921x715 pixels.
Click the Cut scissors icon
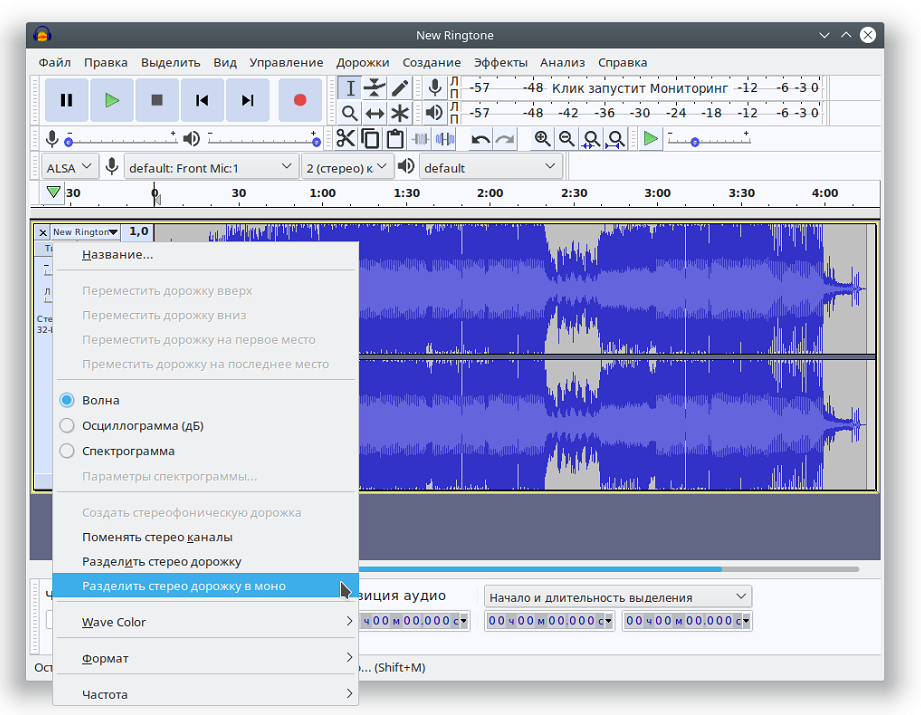[345, 139]
